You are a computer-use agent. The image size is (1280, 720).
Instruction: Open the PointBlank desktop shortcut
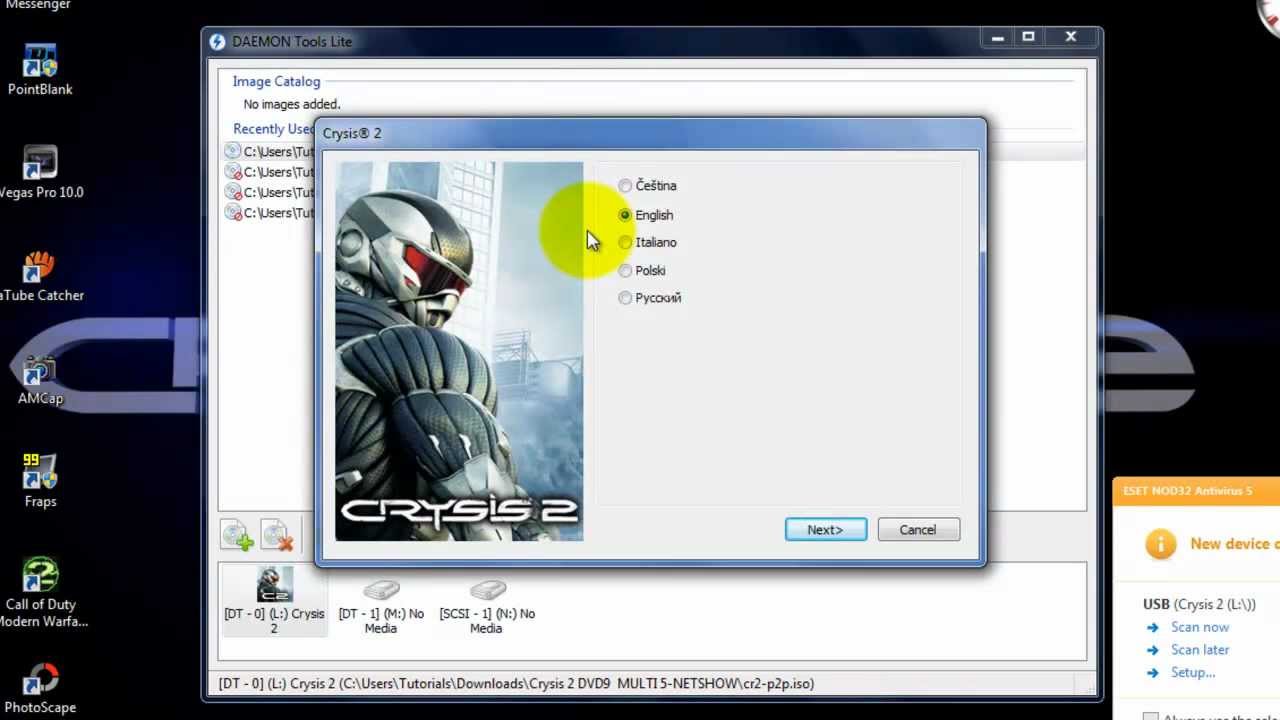click(40, 70)
